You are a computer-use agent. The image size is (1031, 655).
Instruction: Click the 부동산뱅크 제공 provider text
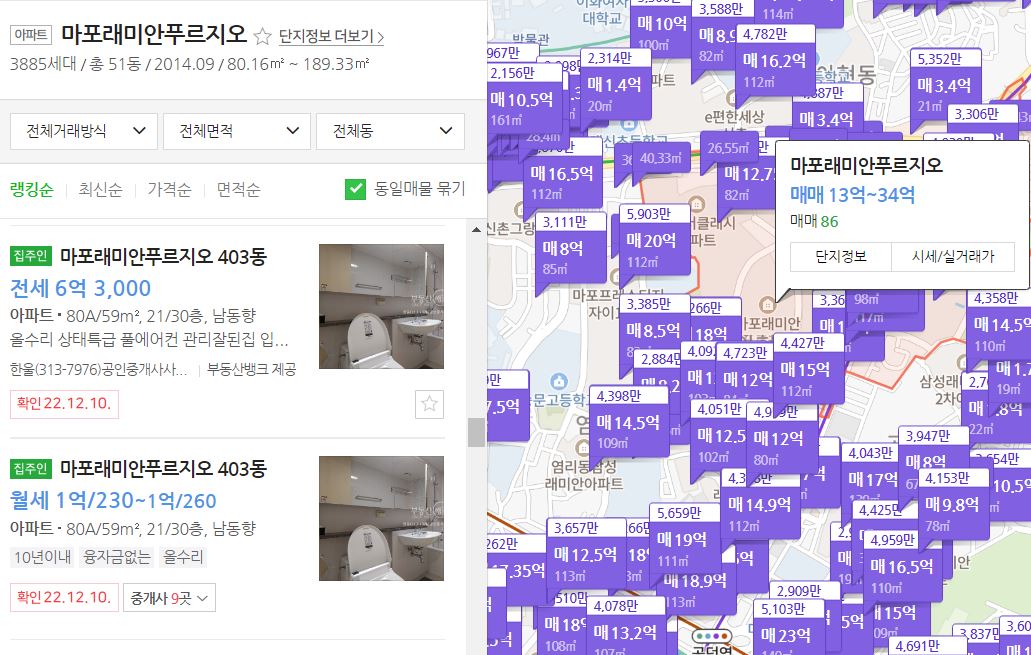(251, 370)
